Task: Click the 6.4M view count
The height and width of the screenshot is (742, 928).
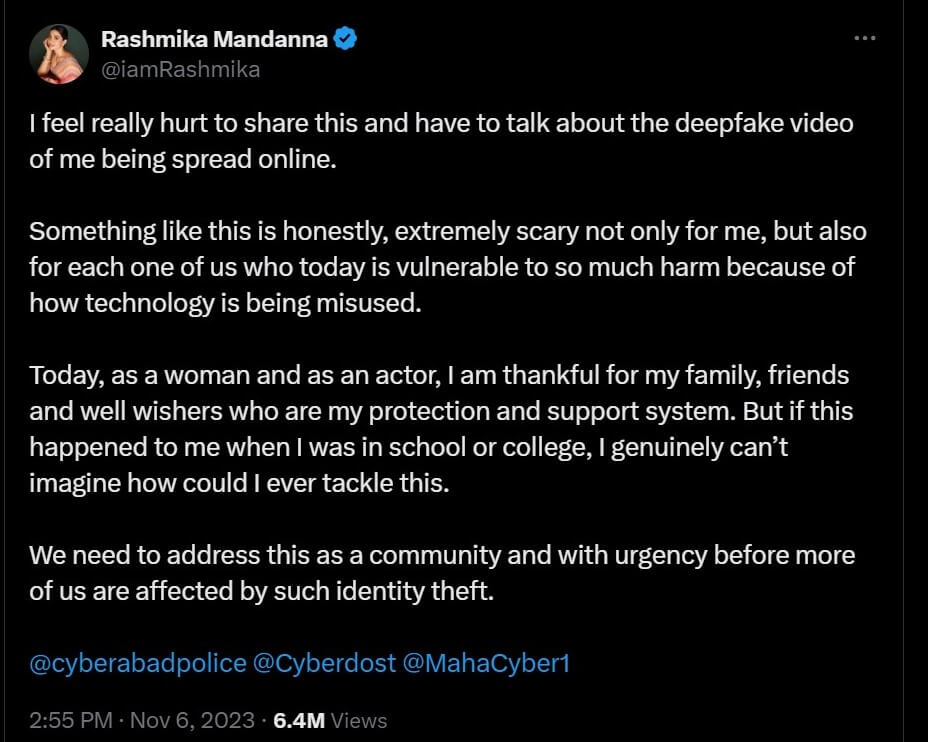Action: click(x=298, y=720)
